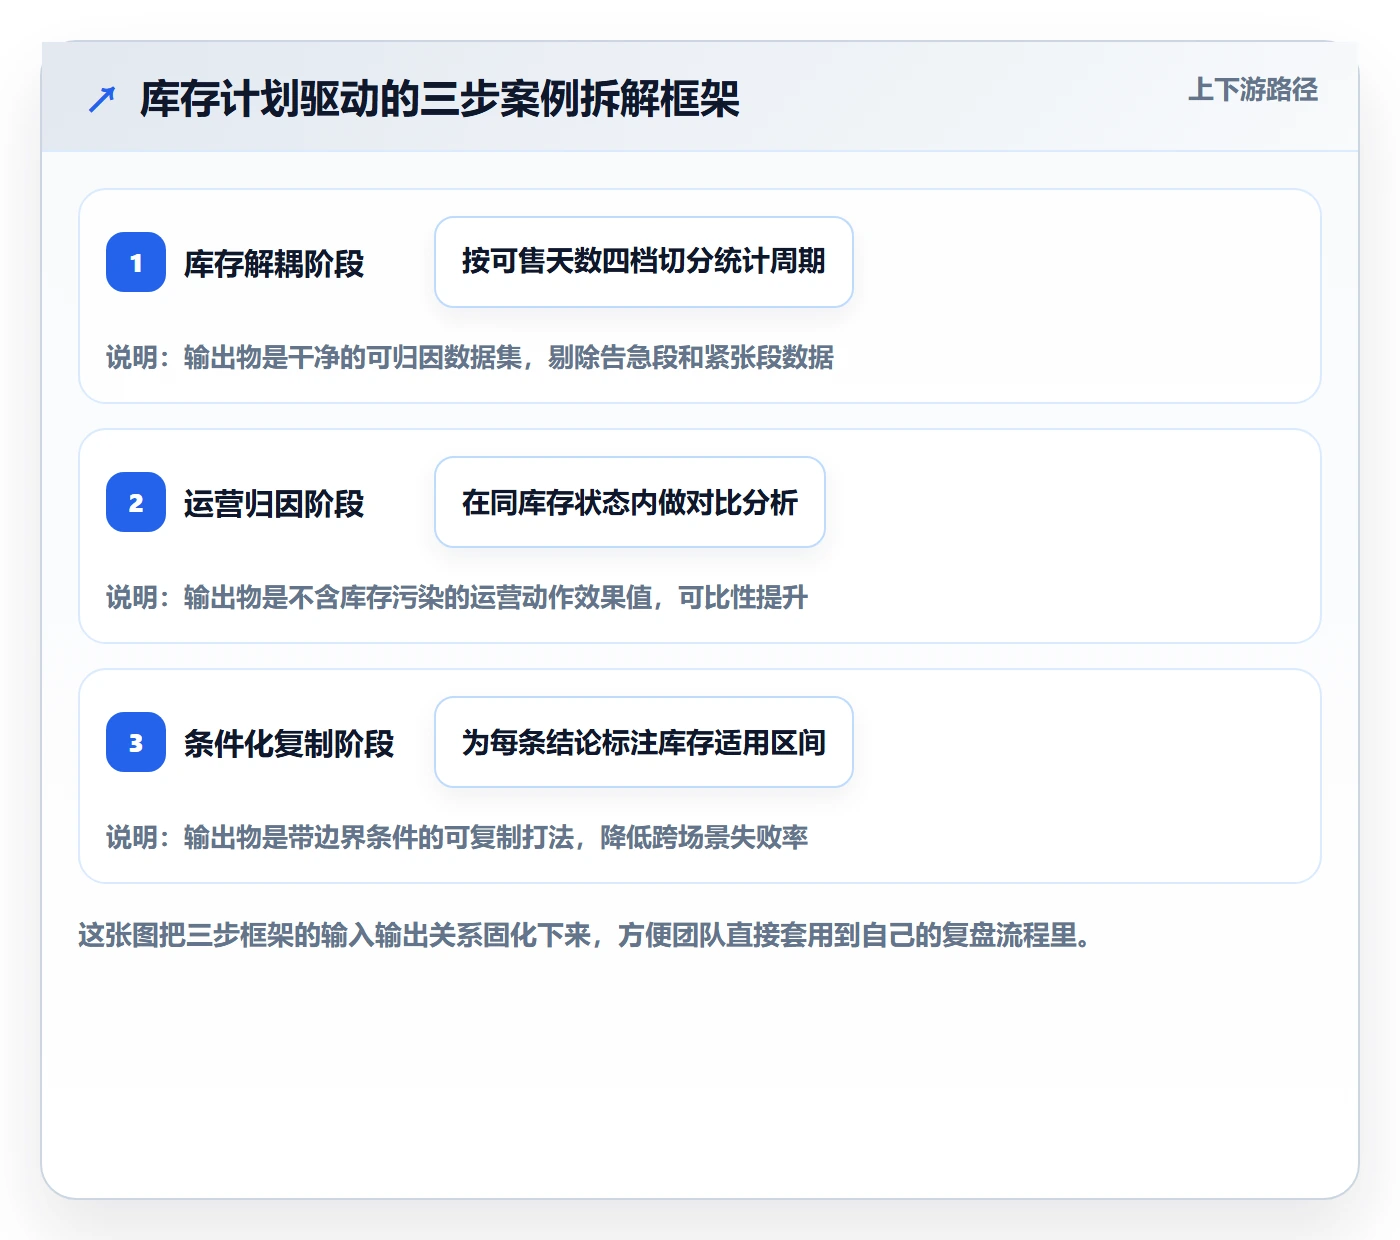Click the 运营归因阶段 stage title
This screenshot has width=1400, height=1240.
tap(274, 504)
